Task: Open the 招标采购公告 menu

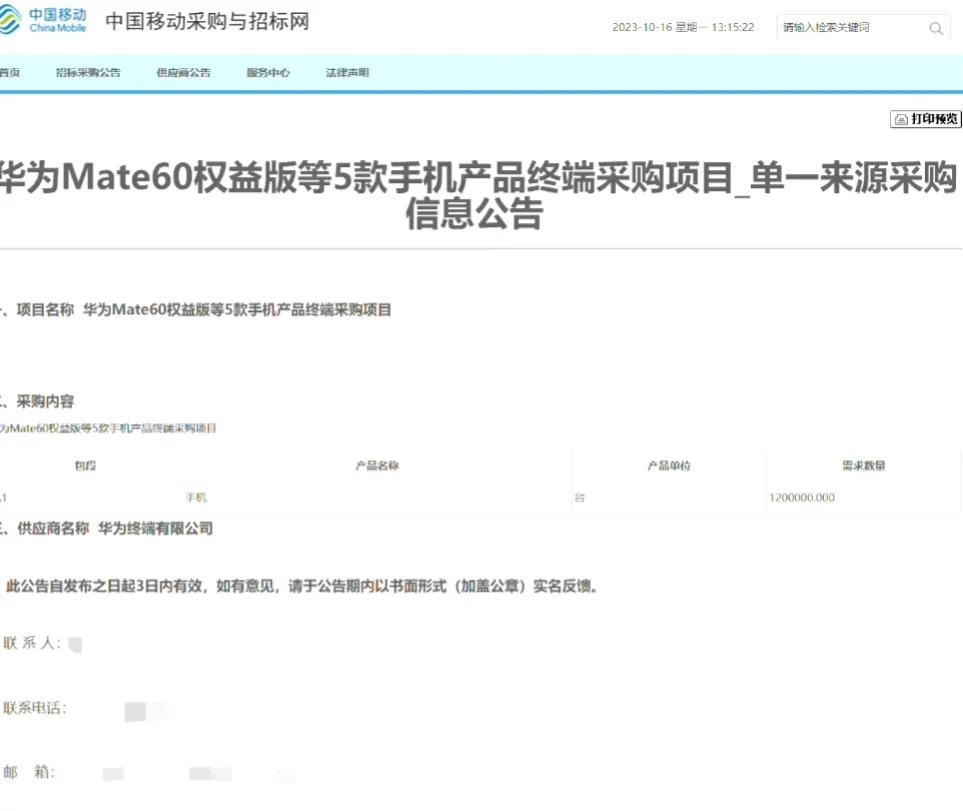Action: click(88, 72)
